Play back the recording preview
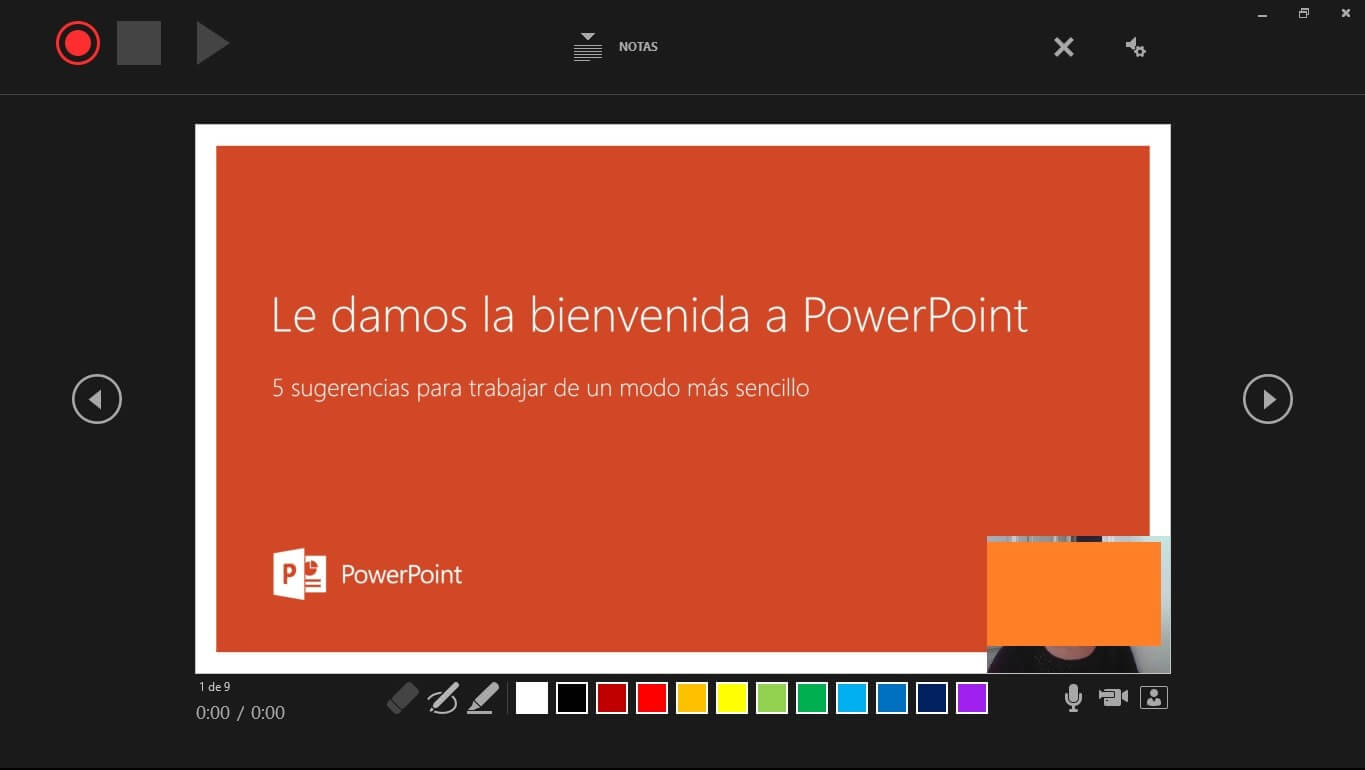This screenshot has width=1365, height=770. [212, 44]
